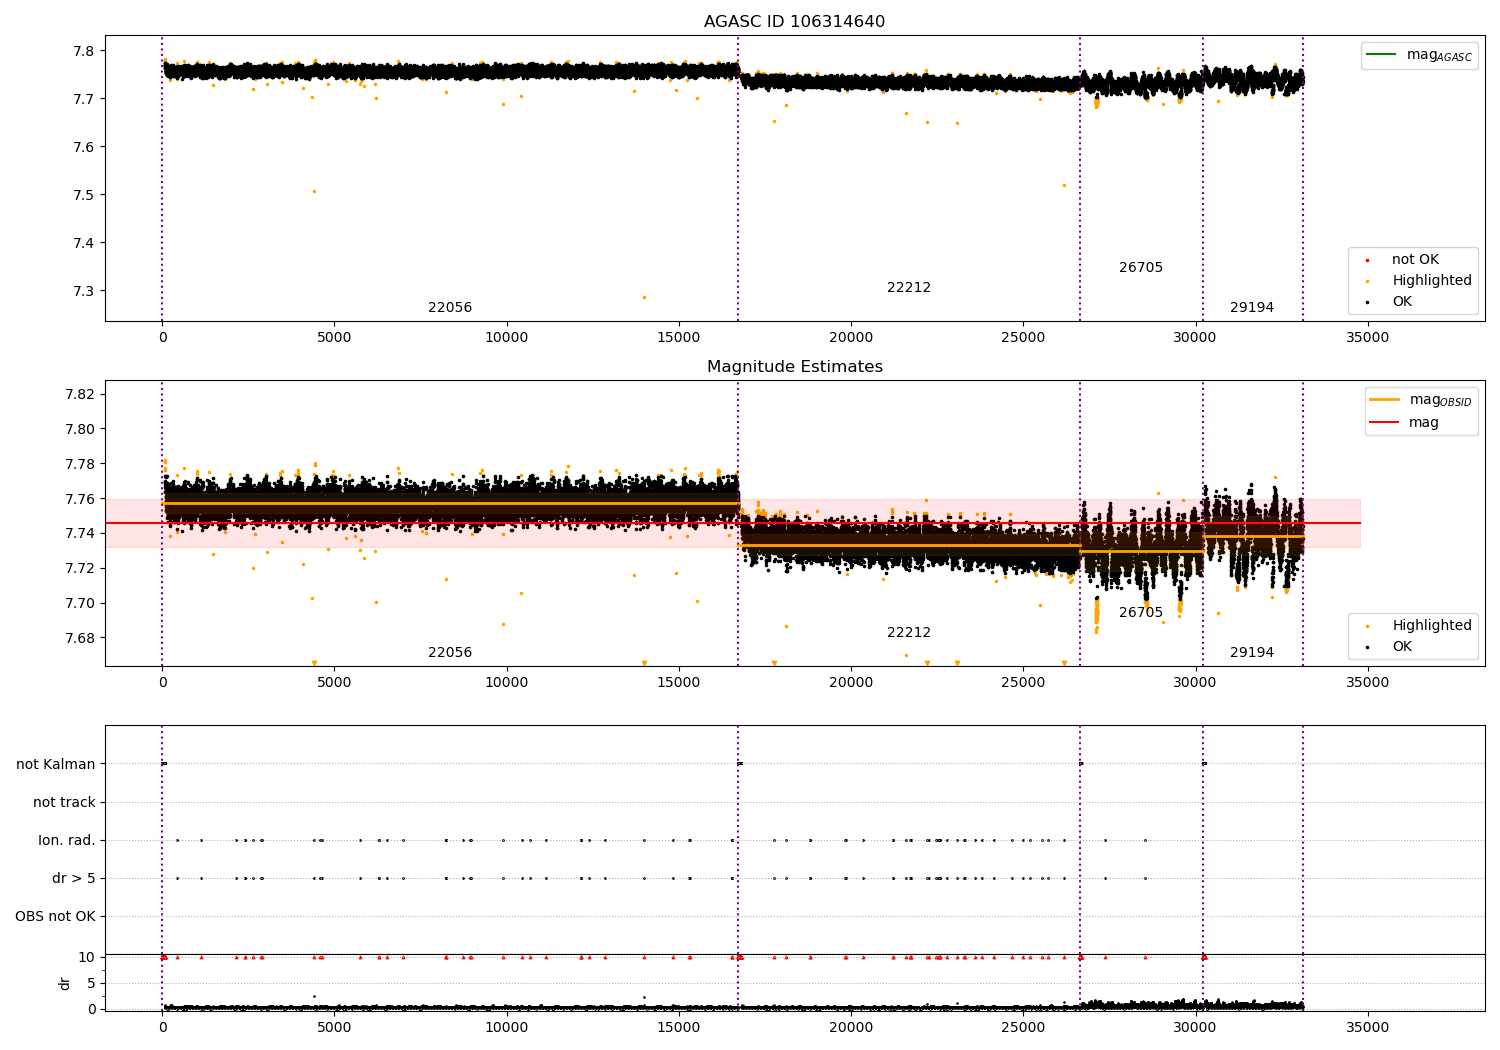Image resolution: width=1500 pixels, height=1050 pixels.
Task: Click "Highlighted" legend entry in top panel
Action: point(1432,281)
